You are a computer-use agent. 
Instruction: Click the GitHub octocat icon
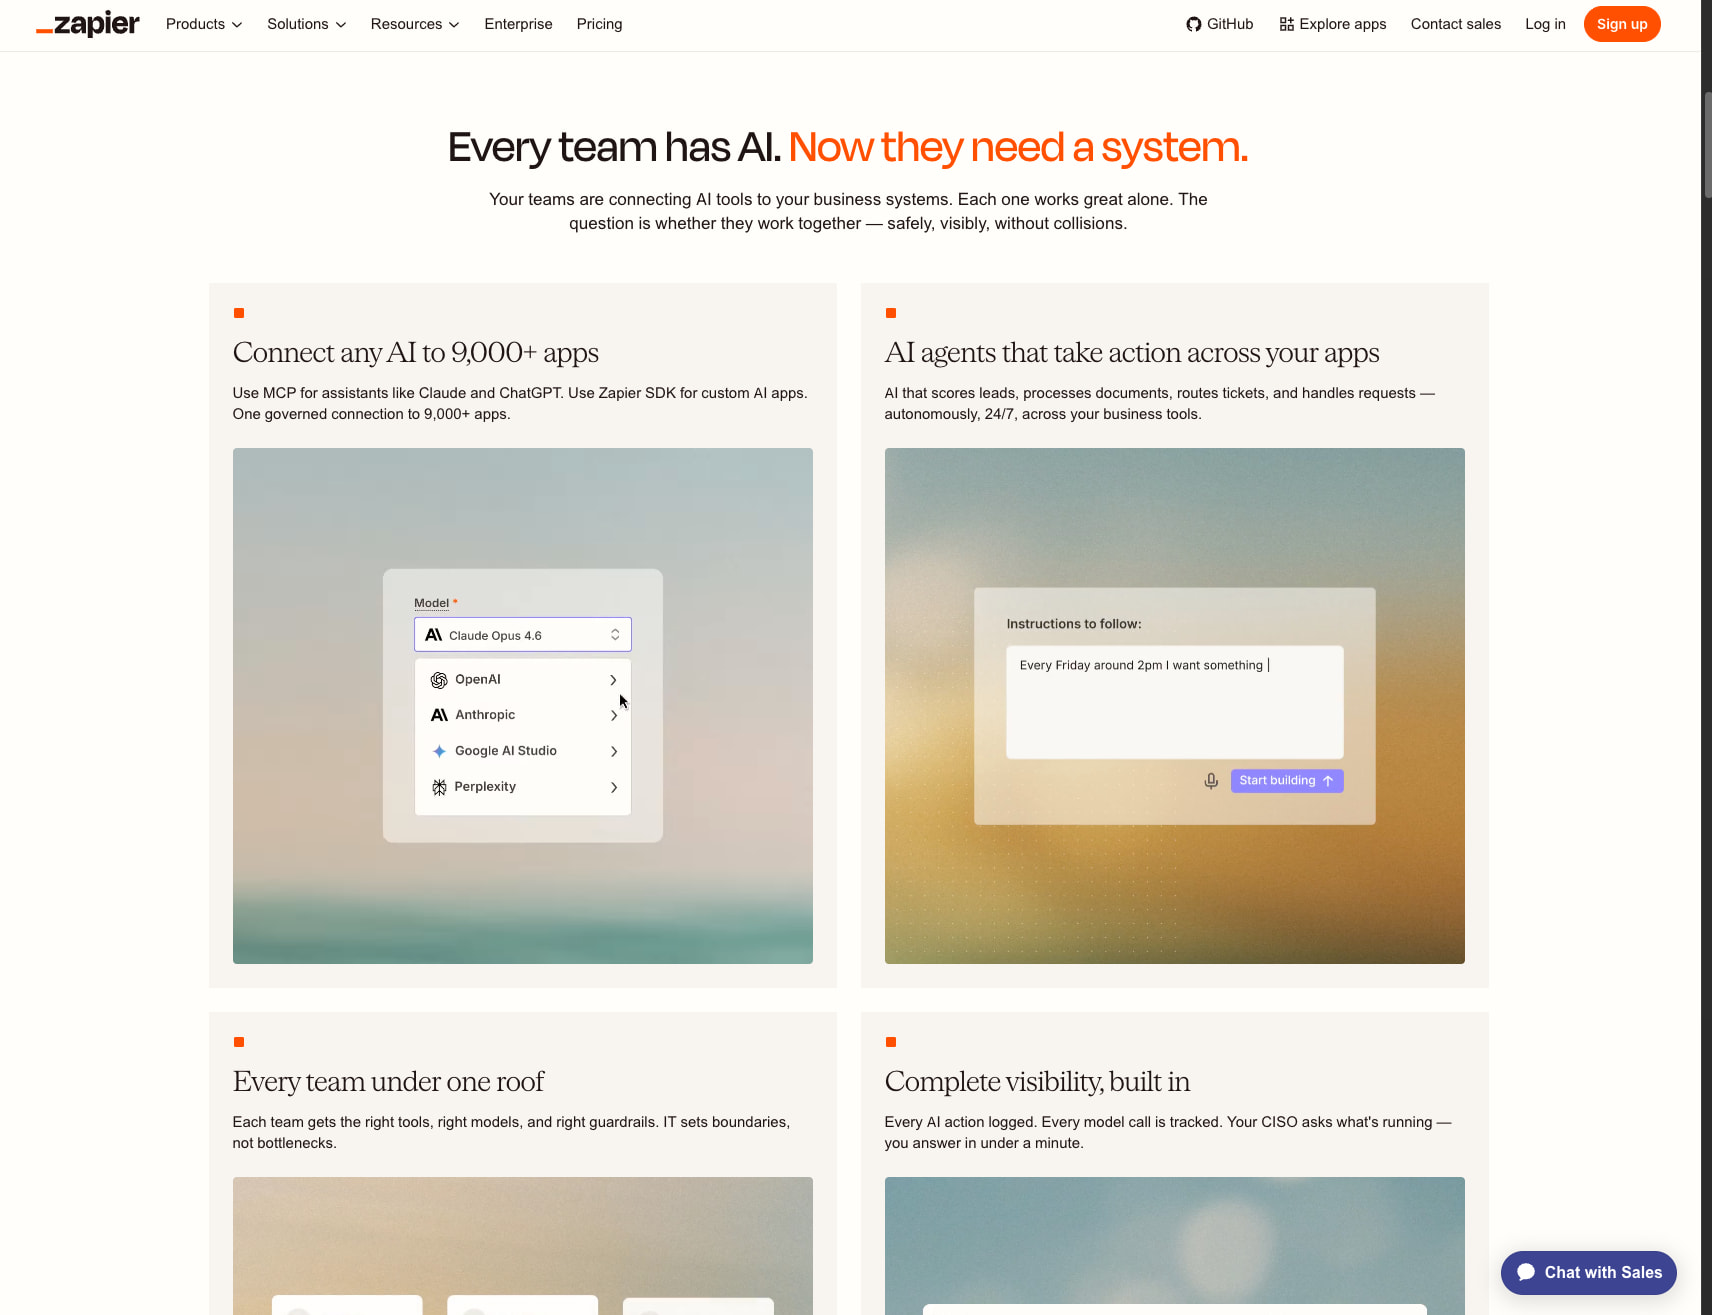1193,24
